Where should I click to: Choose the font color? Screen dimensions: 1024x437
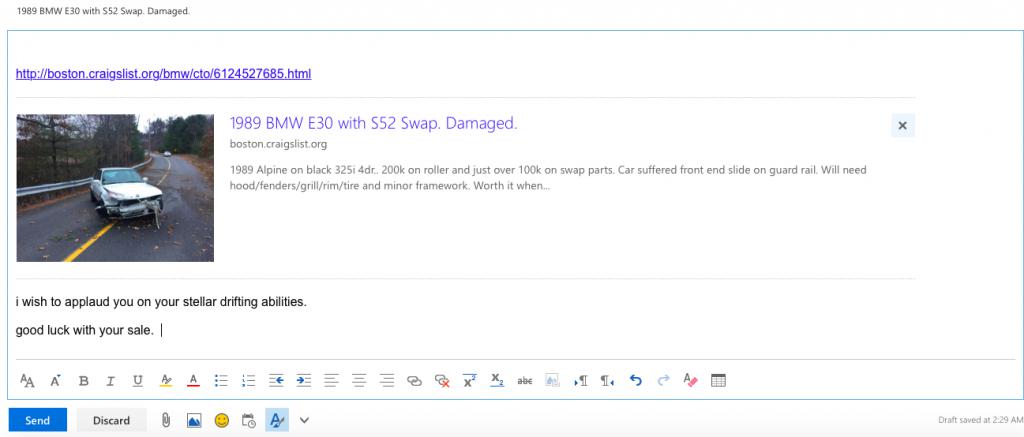tap(193, 381)
